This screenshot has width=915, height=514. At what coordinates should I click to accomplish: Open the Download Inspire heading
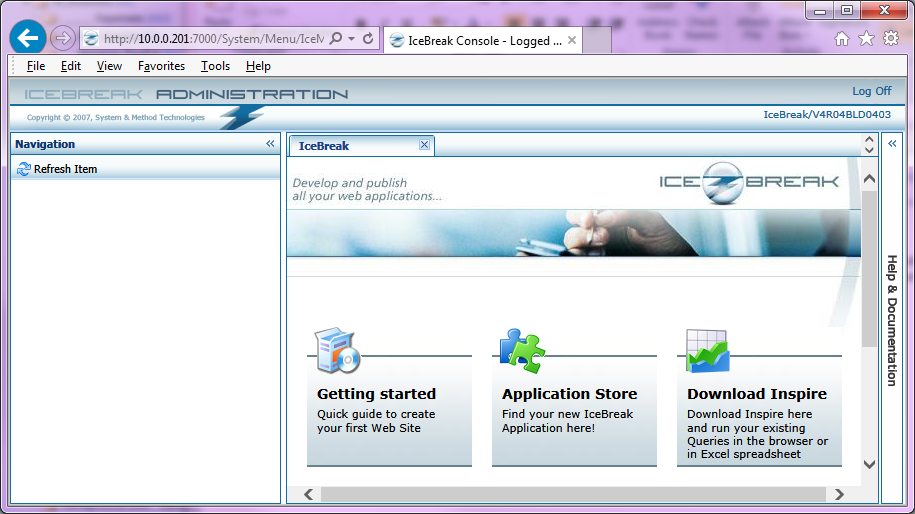pos(757,394)
